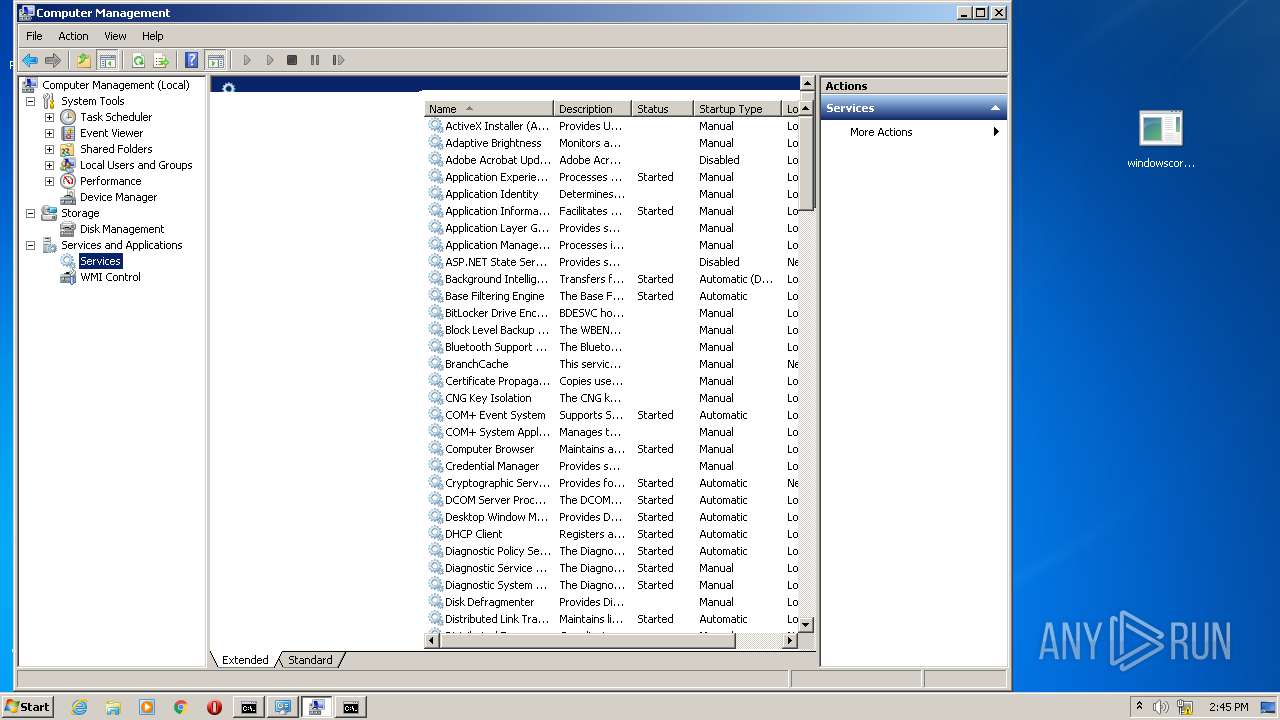Sort by the Status column header

pos(663,109)
